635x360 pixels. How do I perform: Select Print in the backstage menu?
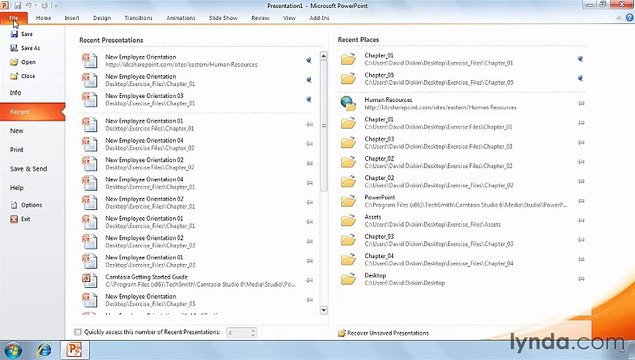point(17,150)
